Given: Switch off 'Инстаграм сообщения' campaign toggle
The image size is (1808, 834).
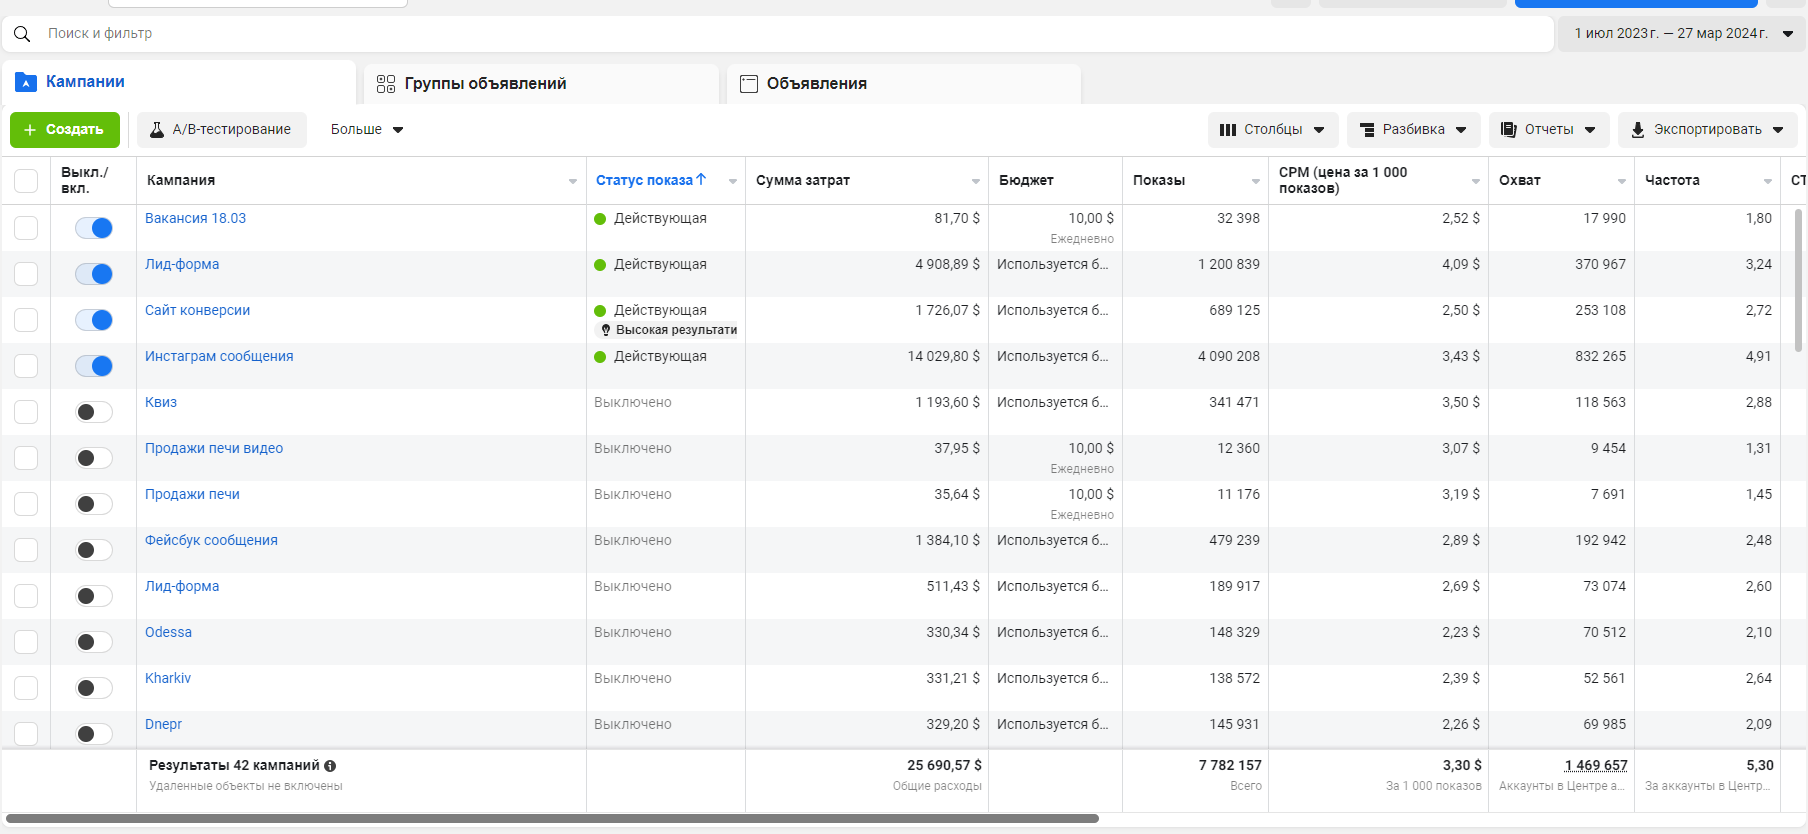Looking at the screenshot, I should (x=94, y=366).
